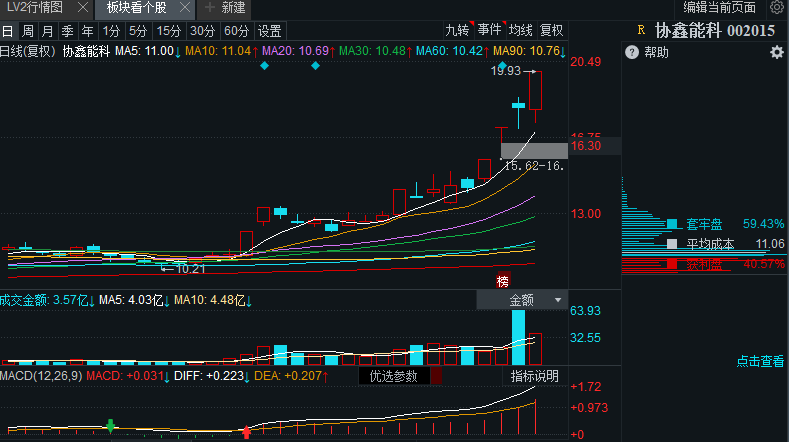Open the 金额 volume type dropdown
The width and height of the screenshot is (789, 442).
pos(522,300)
